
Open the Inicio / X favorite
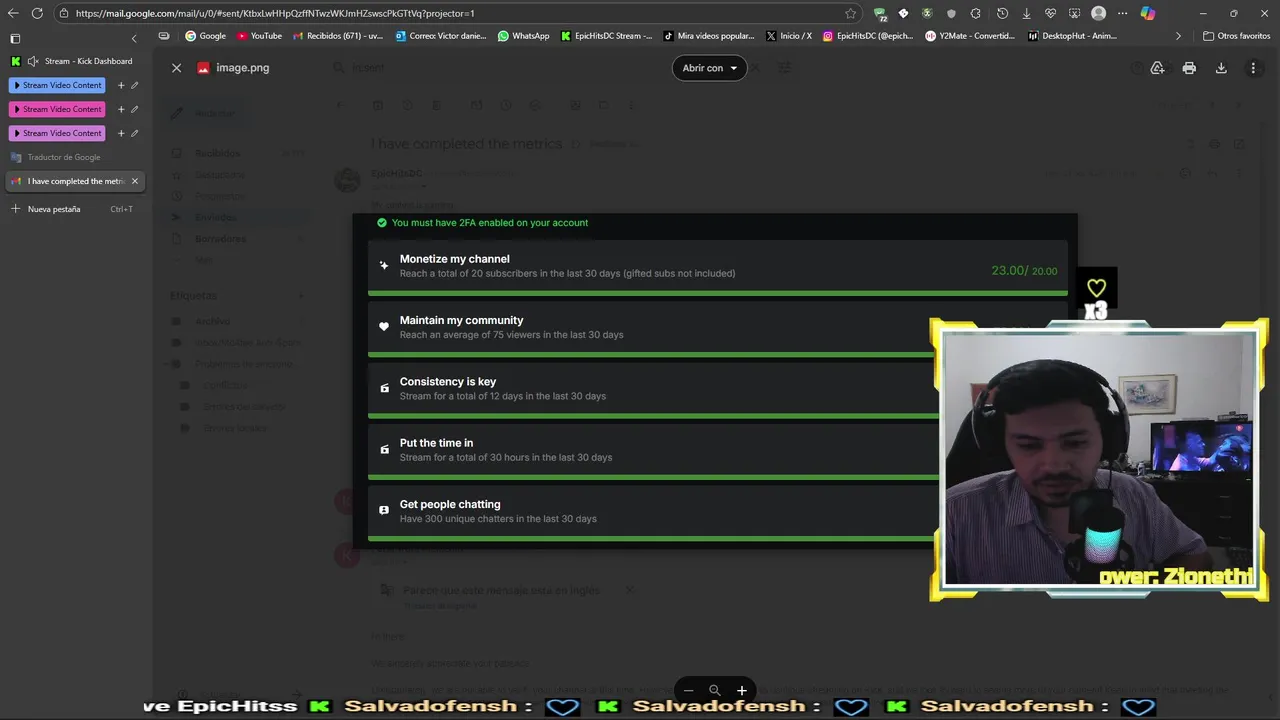(790, 36)
